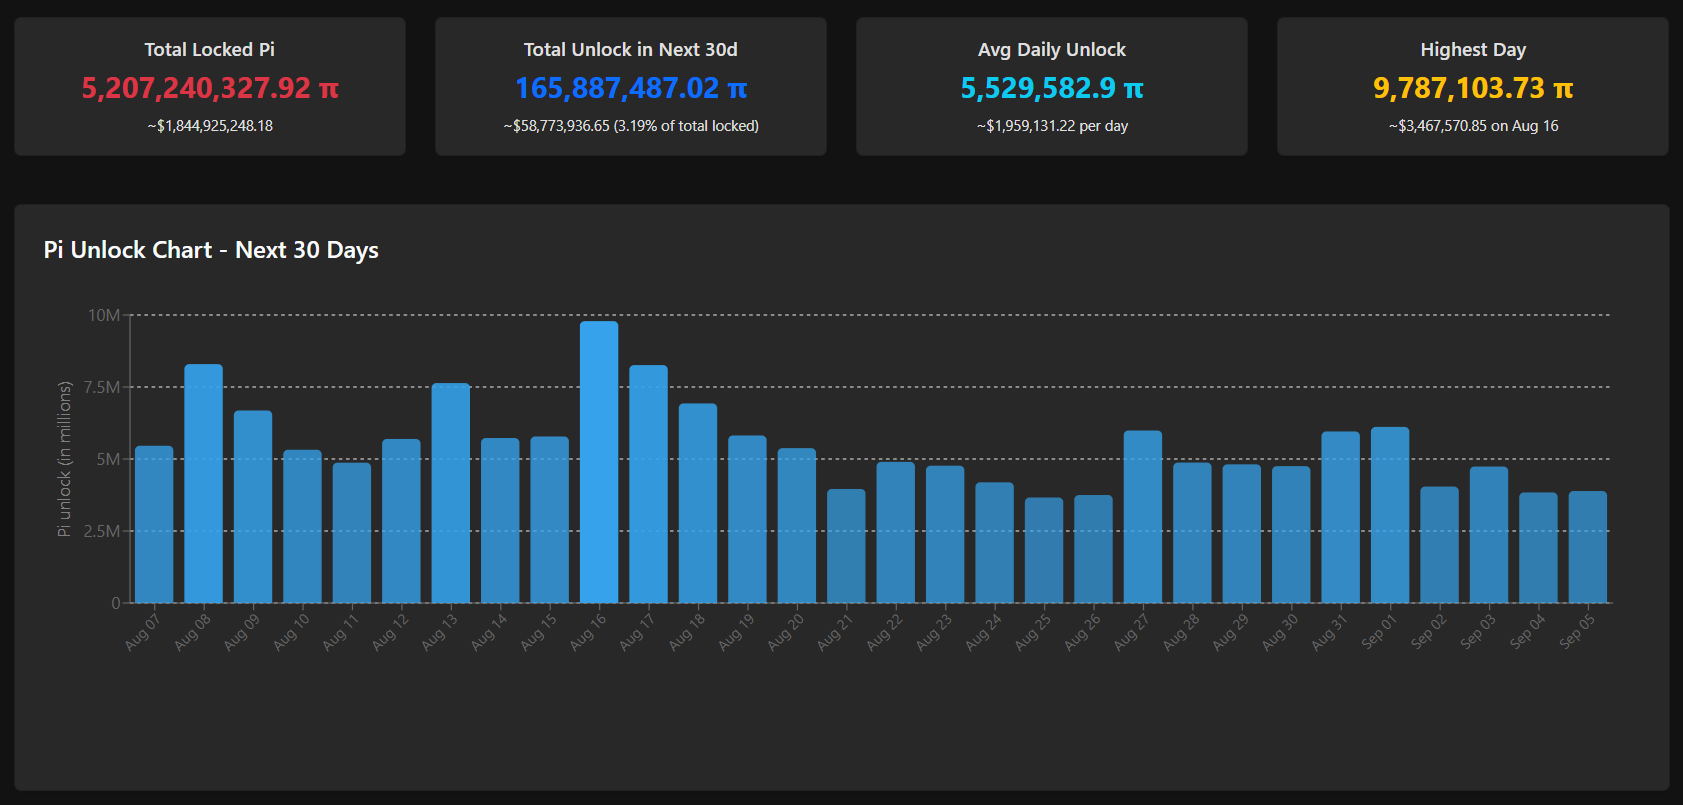
Task: Select the Aug 08 bar in chart
Action: pyautogui.click(x=203, y=484)
